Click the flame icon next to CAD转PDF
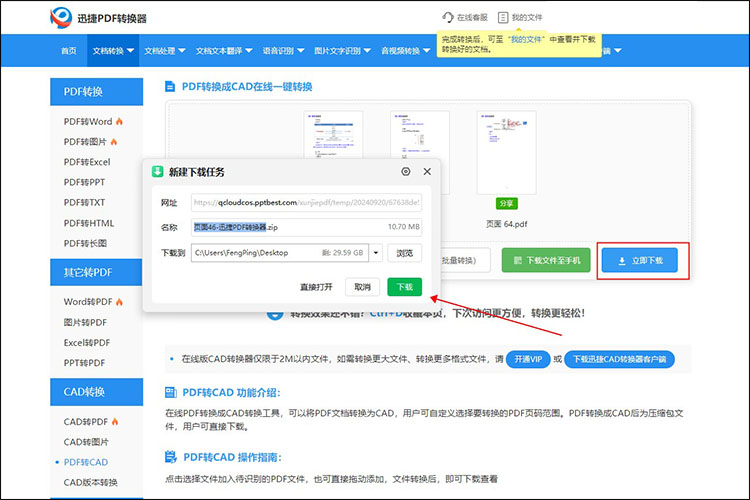Screen dimensions: 750x500 coord(115,422)
